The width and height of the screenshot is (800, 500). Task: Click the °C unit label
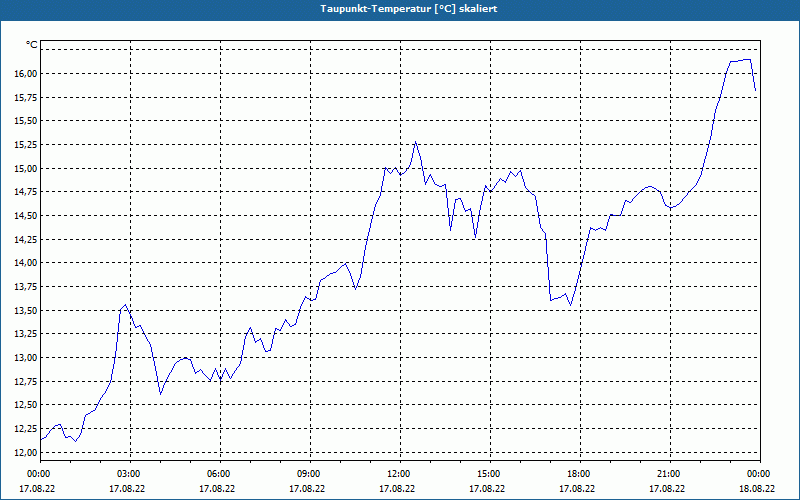click(32, 45)
